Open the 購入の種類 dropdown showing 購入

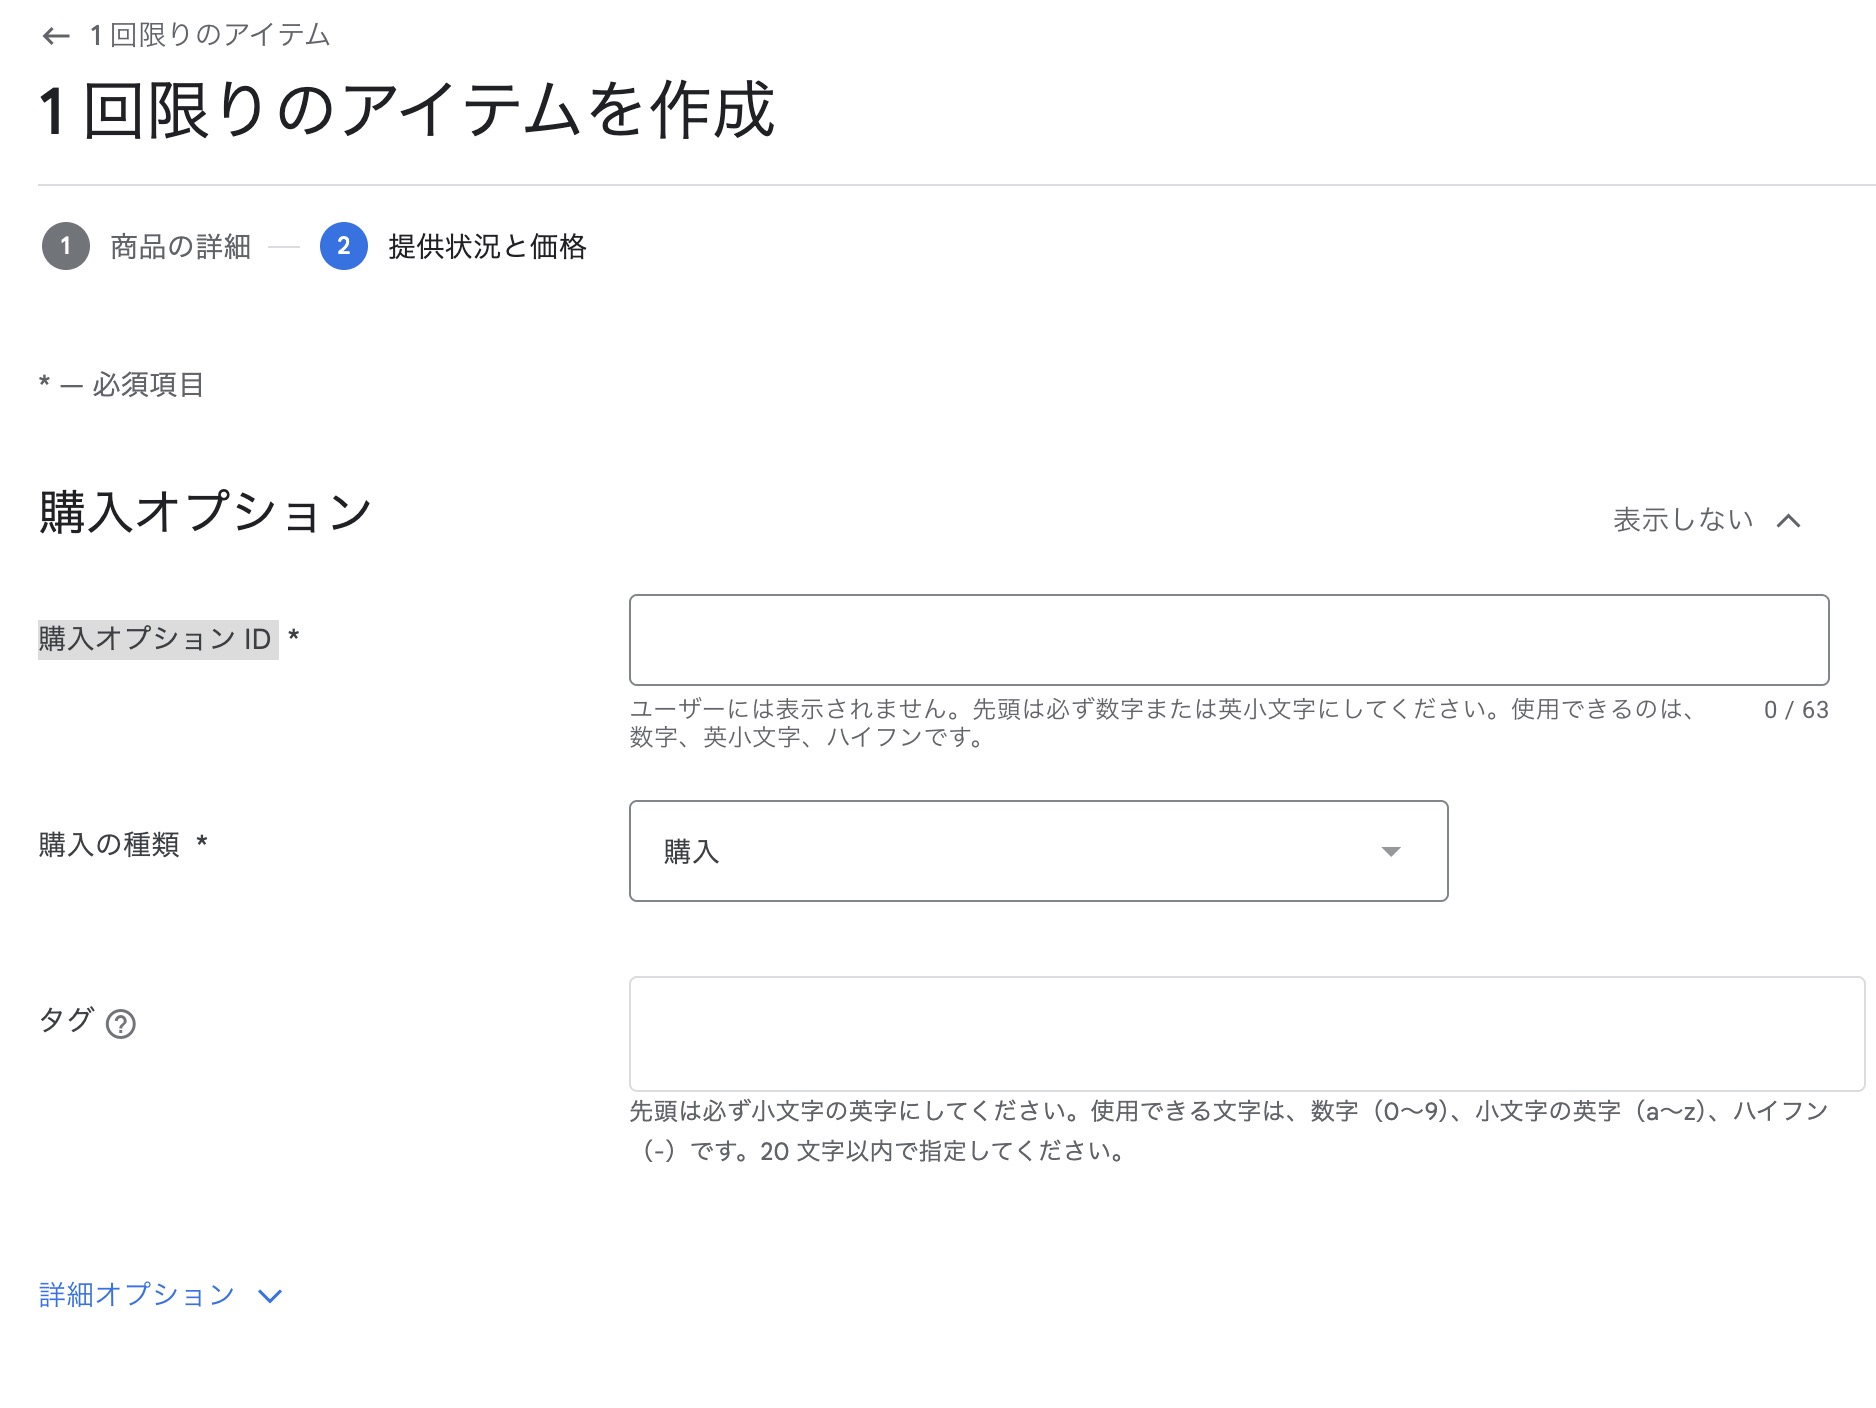pos(1038,851)
